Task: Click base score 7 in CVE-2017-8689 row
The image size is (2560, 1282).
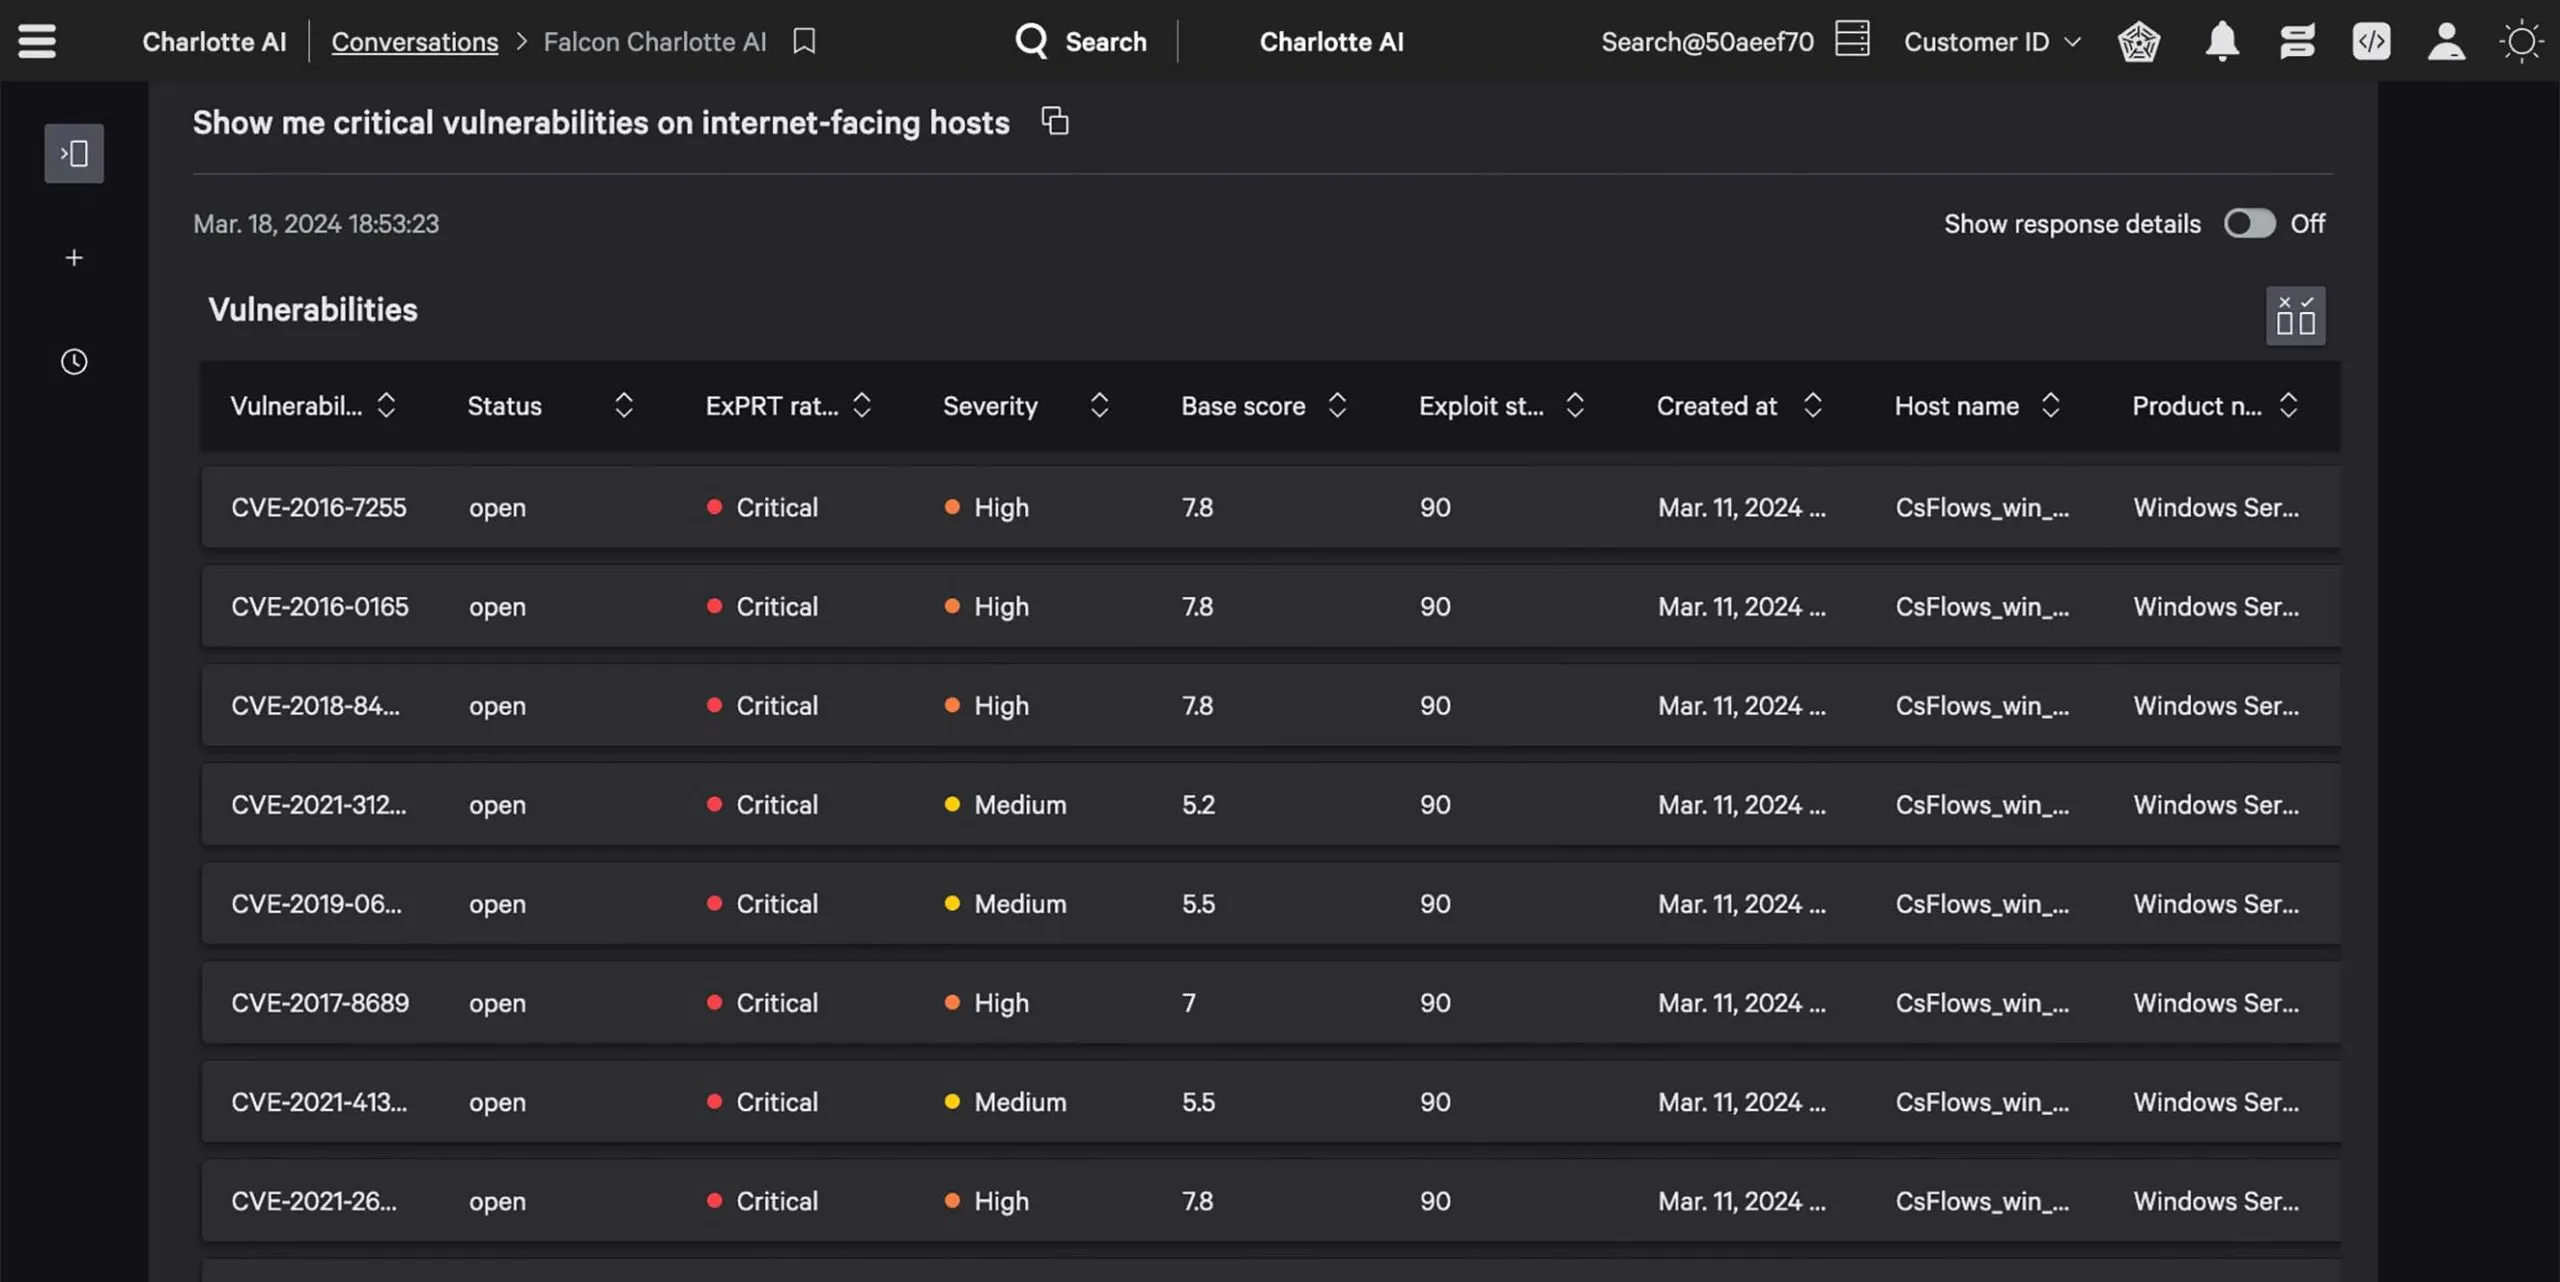Action: [x=1189, y=1002]
